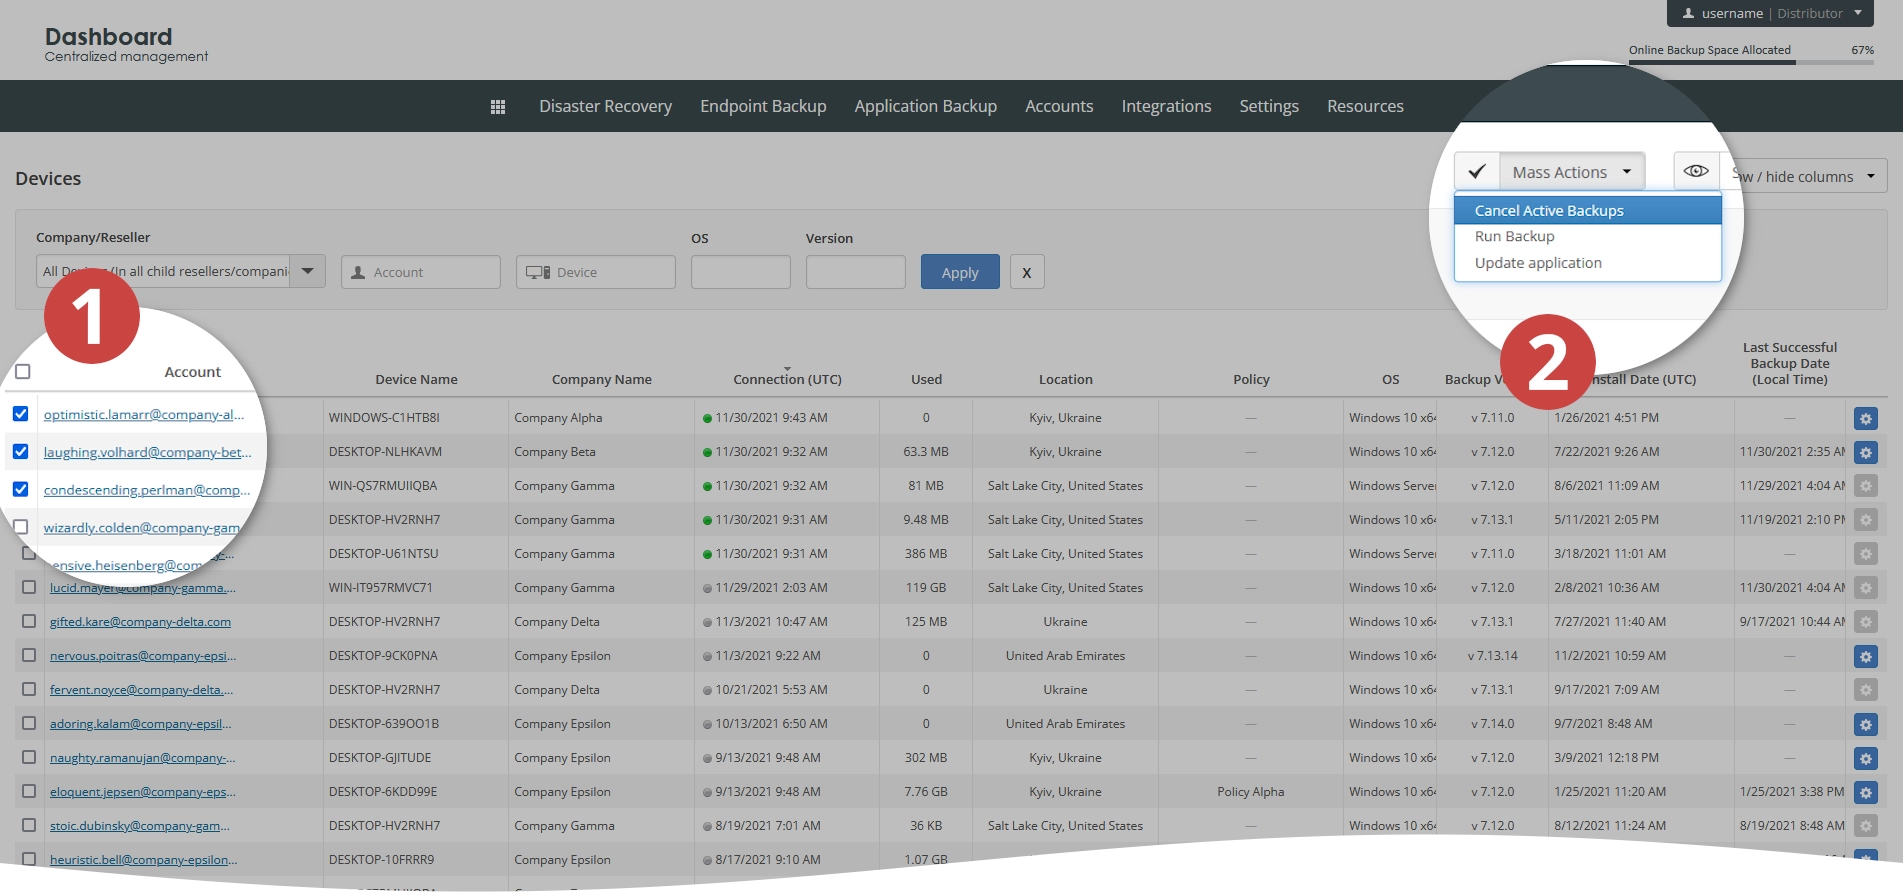1903x892 pixels.
Task: Click the person icon in Account filter field
Action: coord(358,272)
